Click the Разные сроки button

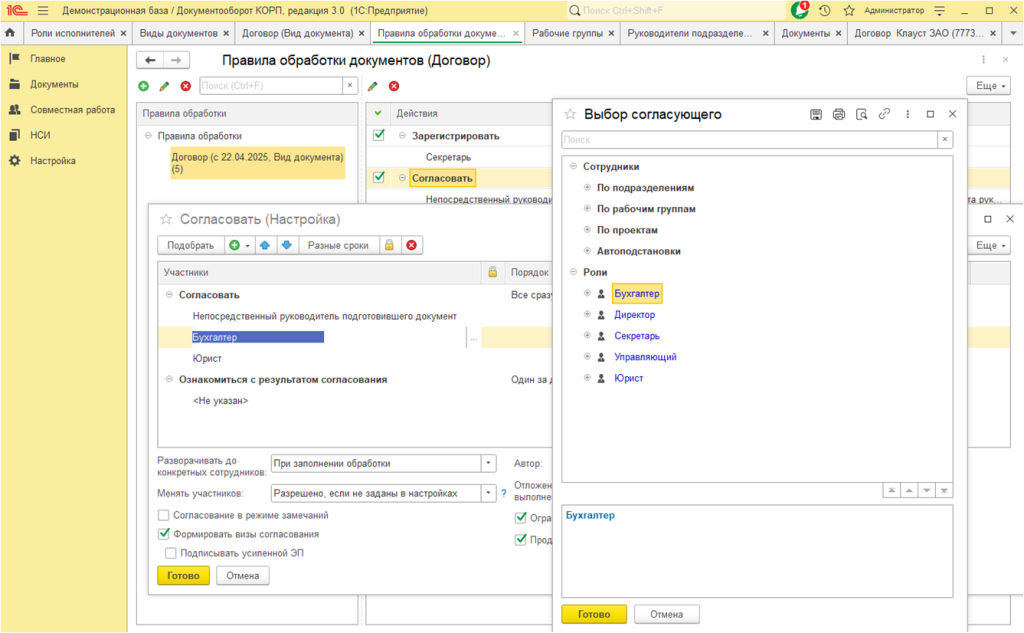point(338,245)
